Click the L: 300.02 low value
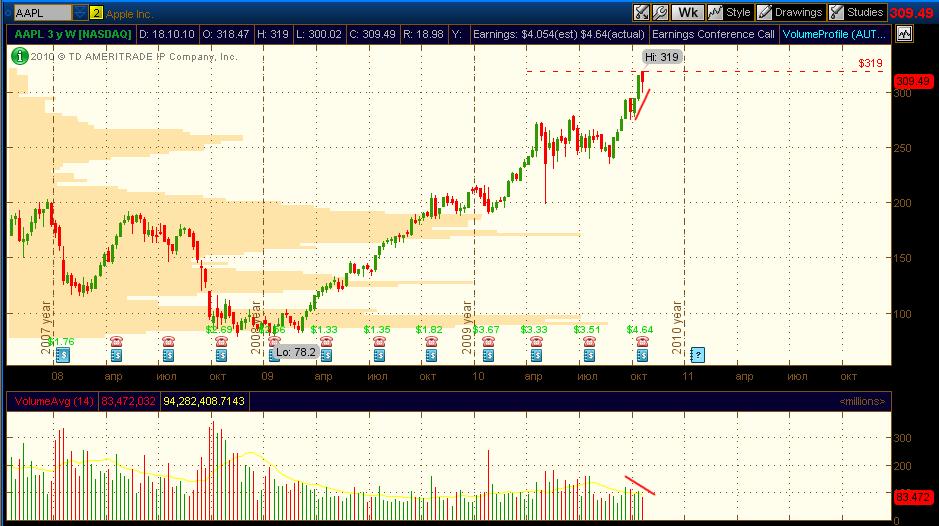 (319, 34)
